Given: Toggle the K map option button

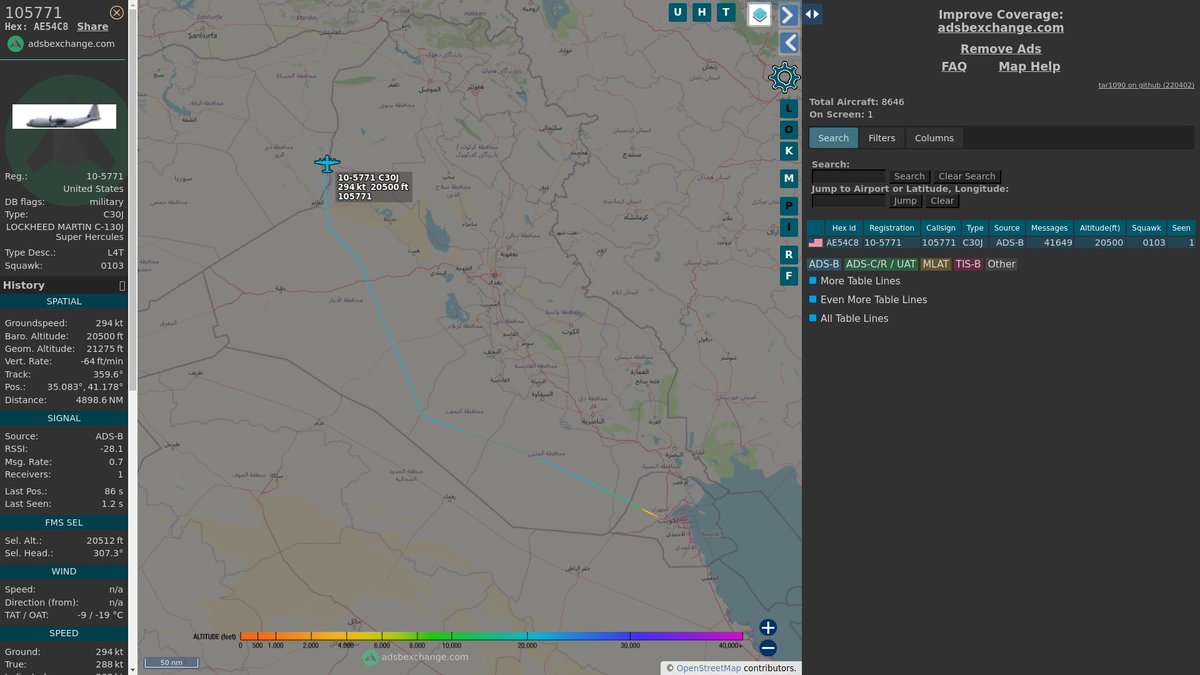Looking at the screenshot, I should (x=788, y=151).
